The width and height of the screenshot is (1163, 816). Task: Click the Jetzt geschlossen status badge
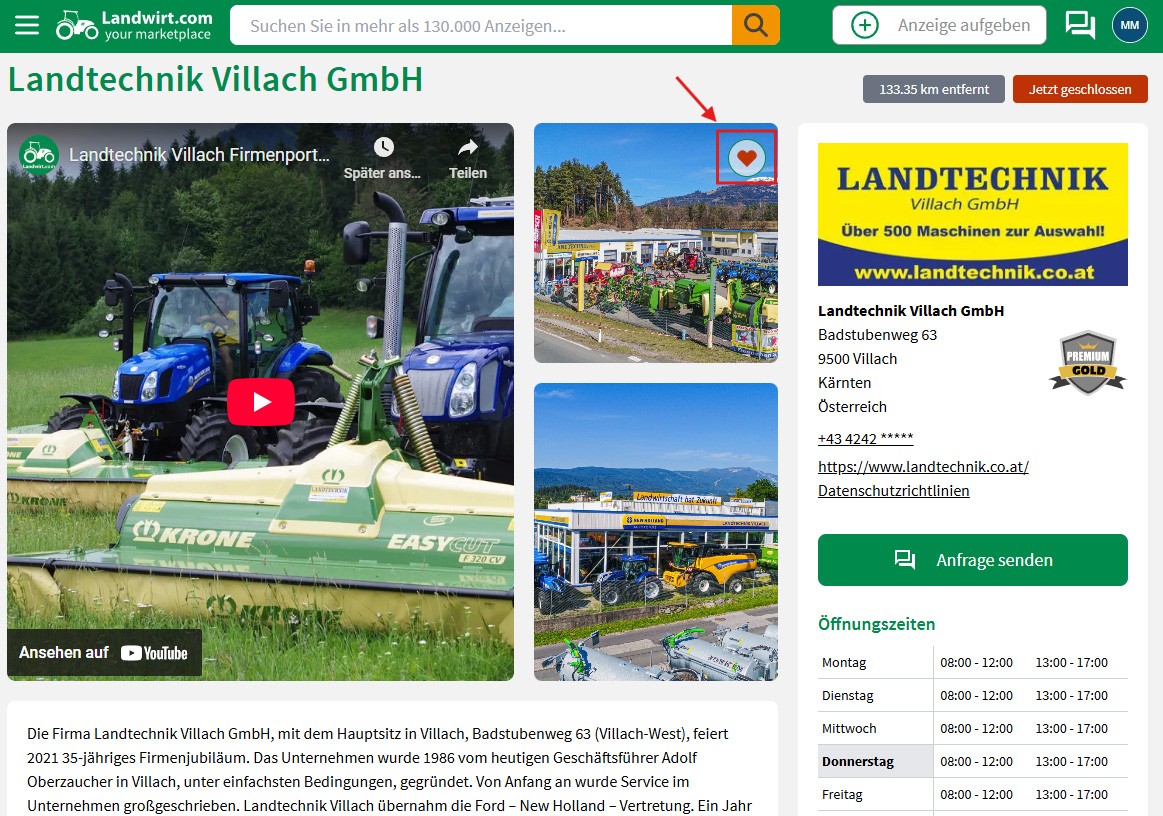pyautogui.click(x=1080, y=88)
